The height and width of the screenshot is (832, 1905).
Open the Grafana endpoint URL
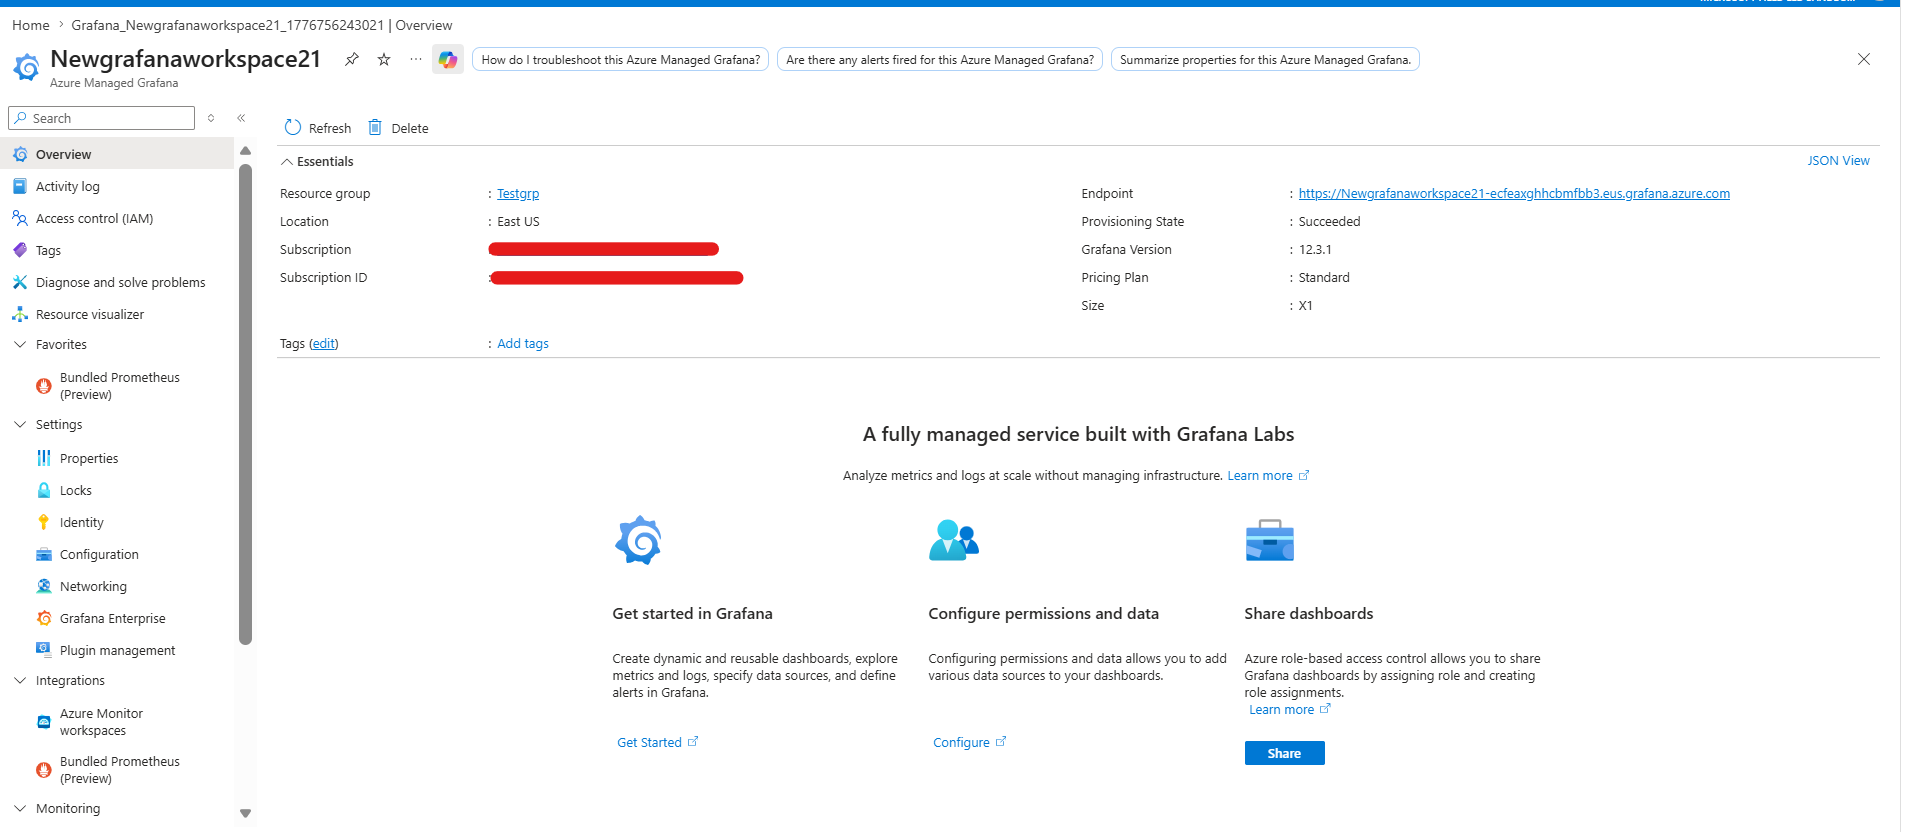point(1514,194)
